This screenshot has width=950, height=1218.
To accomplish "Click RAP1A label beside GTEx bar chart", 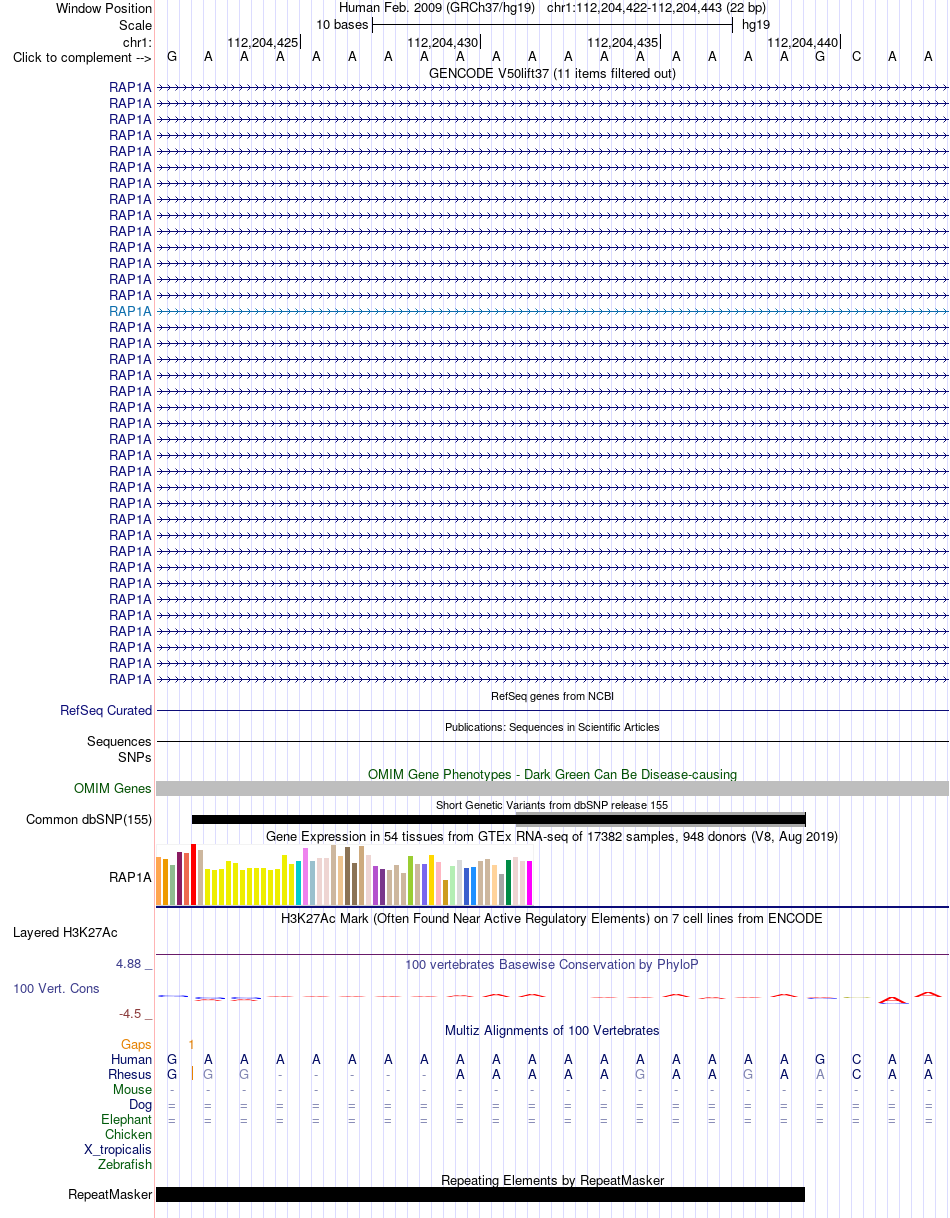I will pyautogui.click(x=130, y=877).
